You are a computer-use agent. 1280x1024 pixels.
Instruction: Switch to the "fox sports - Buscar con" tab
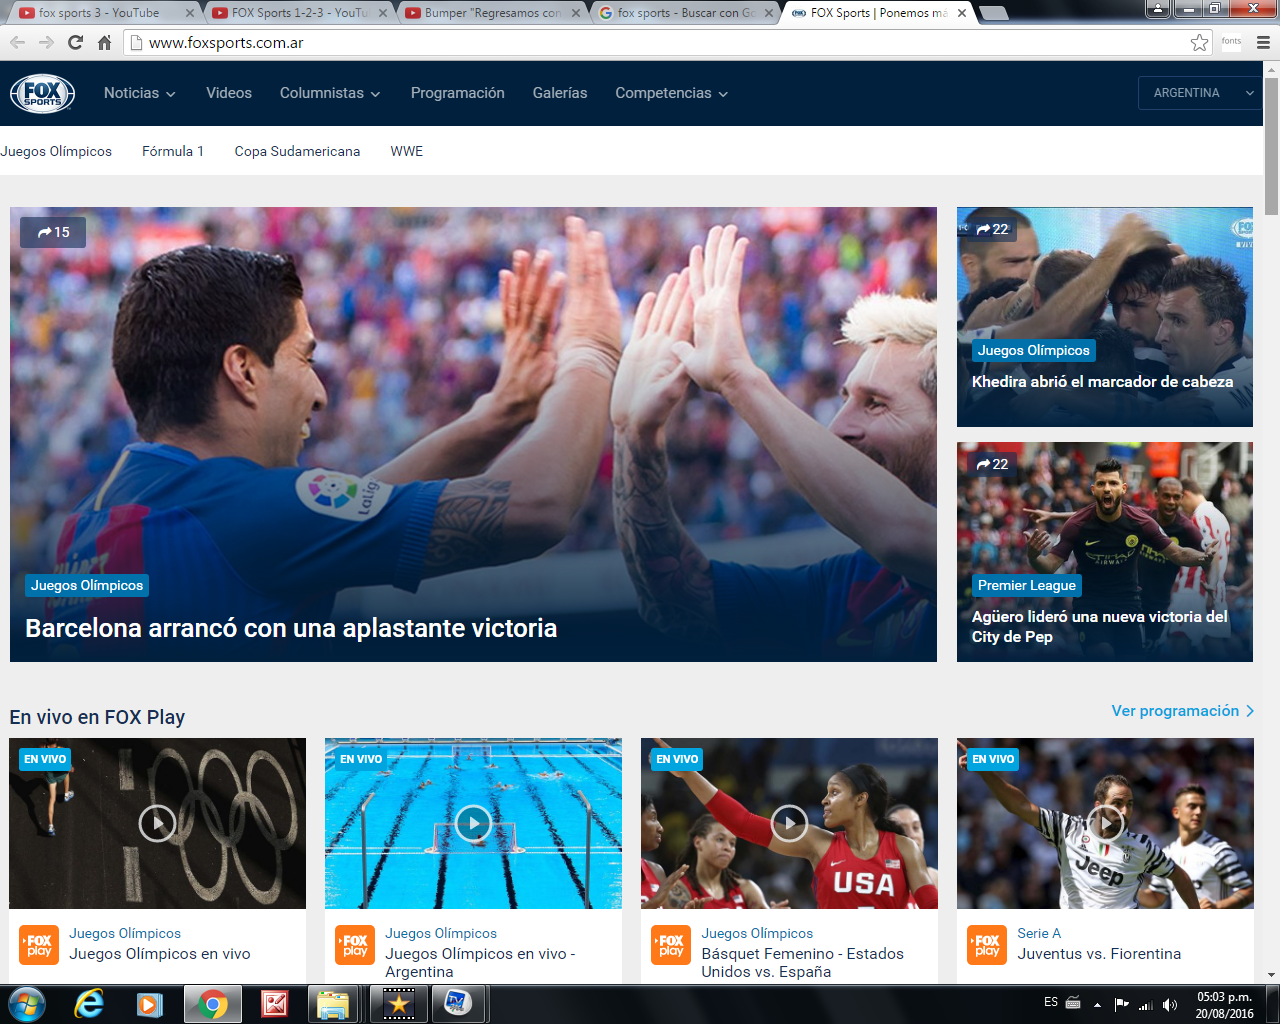(684, 13)
